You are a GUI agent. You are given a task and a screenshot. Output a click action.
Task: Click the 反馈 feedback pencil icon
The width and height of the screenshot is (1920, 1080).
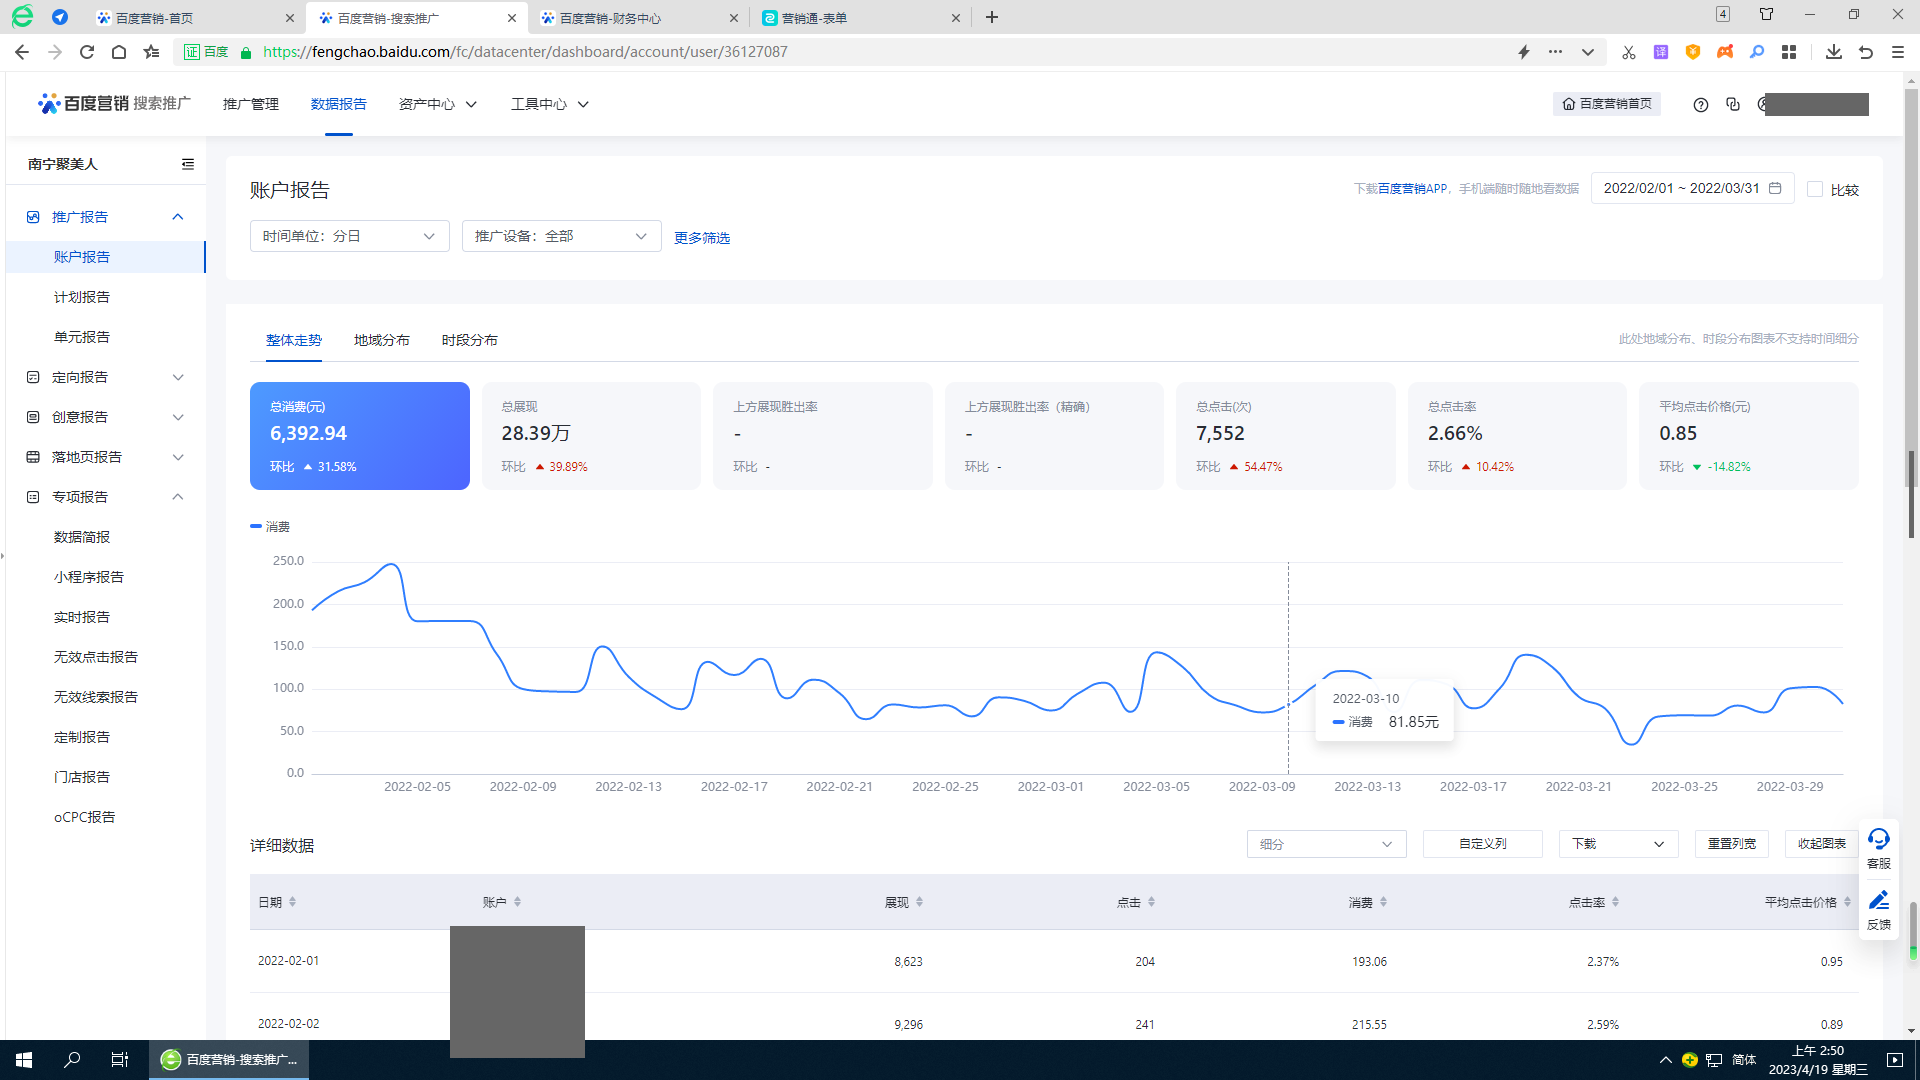1878,901
